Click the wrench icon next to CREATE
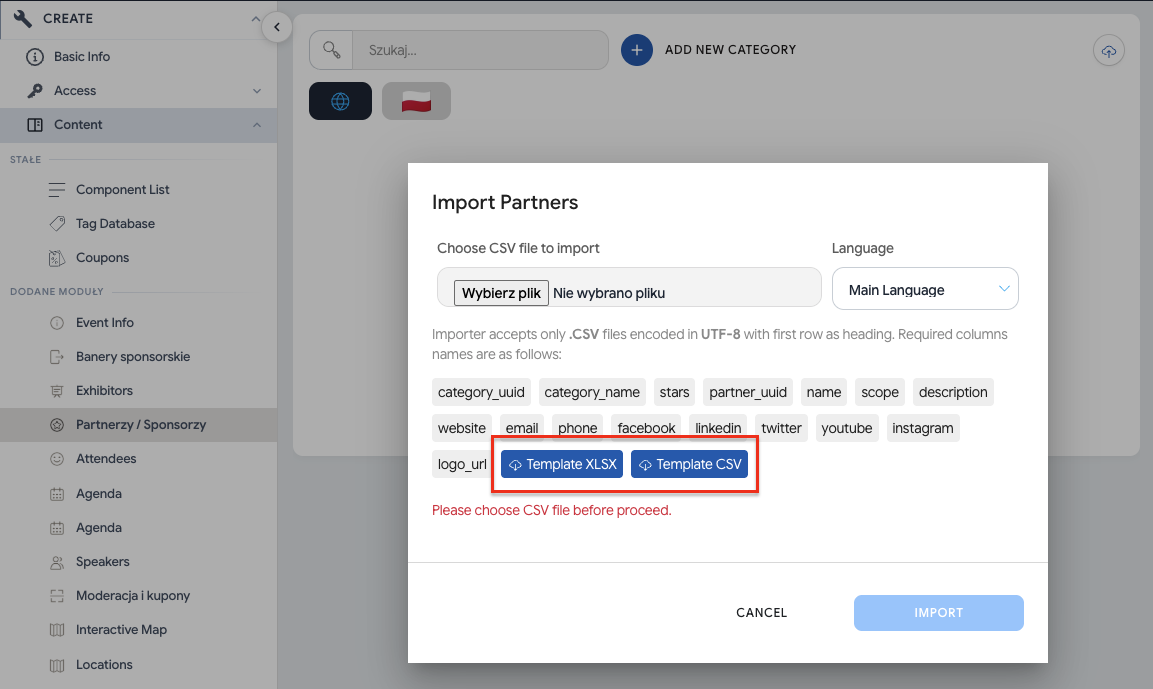 point(23,18)
